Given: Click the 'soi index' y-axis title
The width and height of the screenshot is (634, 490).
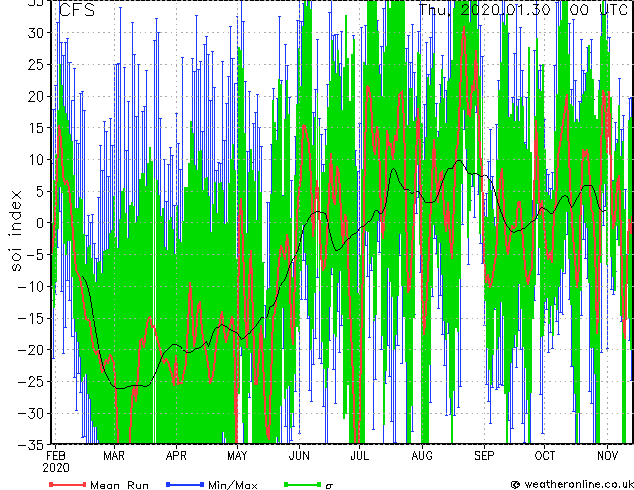Looking at the screenshot, I should (x=16, y=230).
